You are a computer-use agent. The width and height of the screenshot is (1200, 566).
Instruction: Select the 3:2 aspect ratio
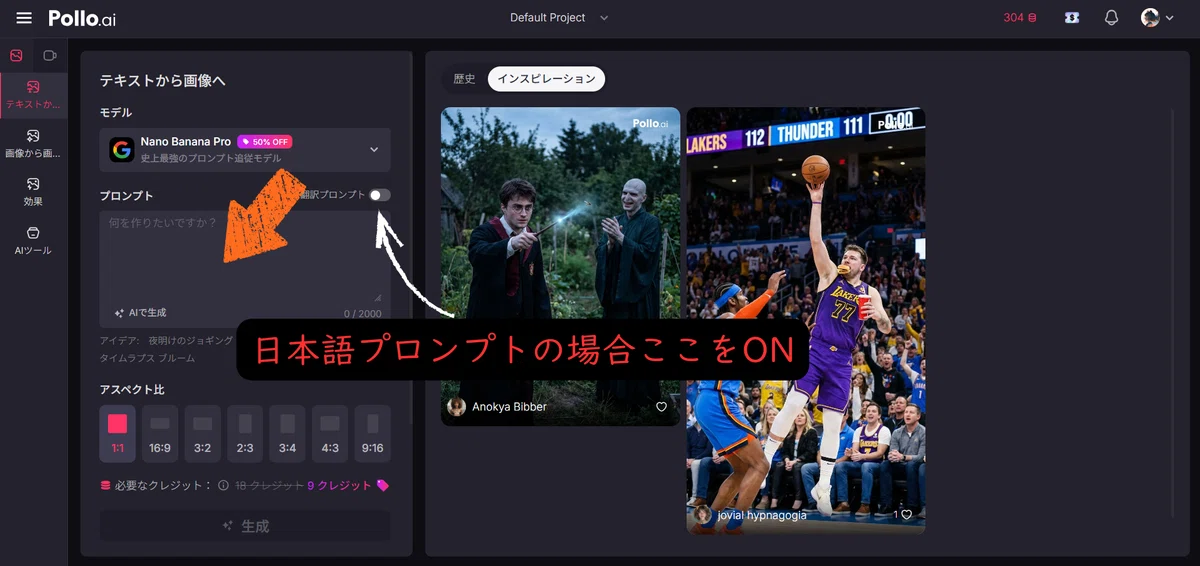pyautogui.click(x=202, y=433)
